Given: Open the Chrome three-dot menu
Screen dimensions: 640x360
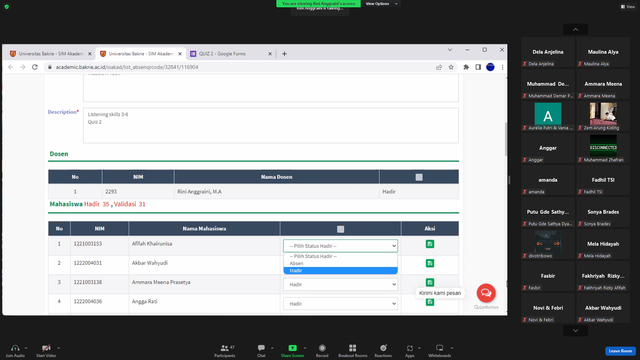Looking at the screenshot, I should click(502, 67).
